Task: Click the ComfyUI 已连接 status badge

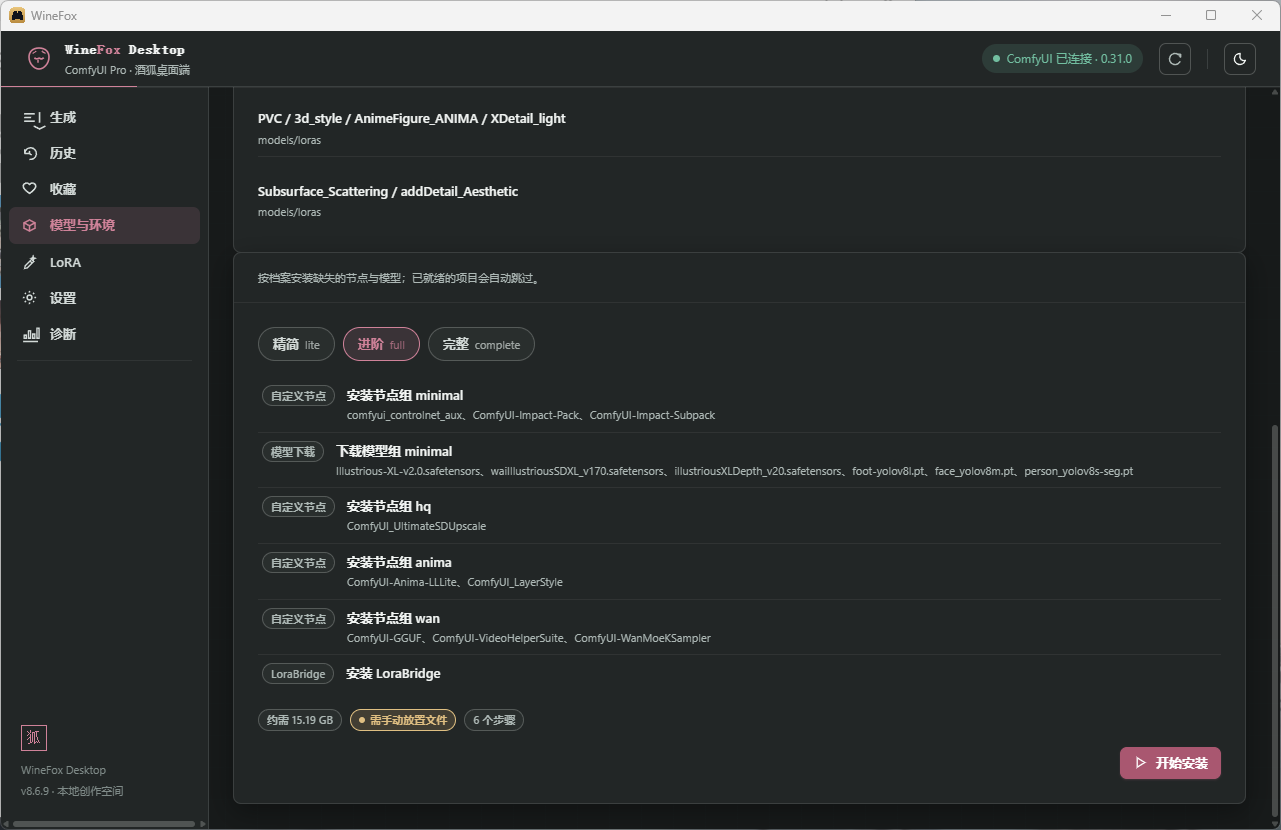Action: pyautogui.click(x=1062, y=59)
